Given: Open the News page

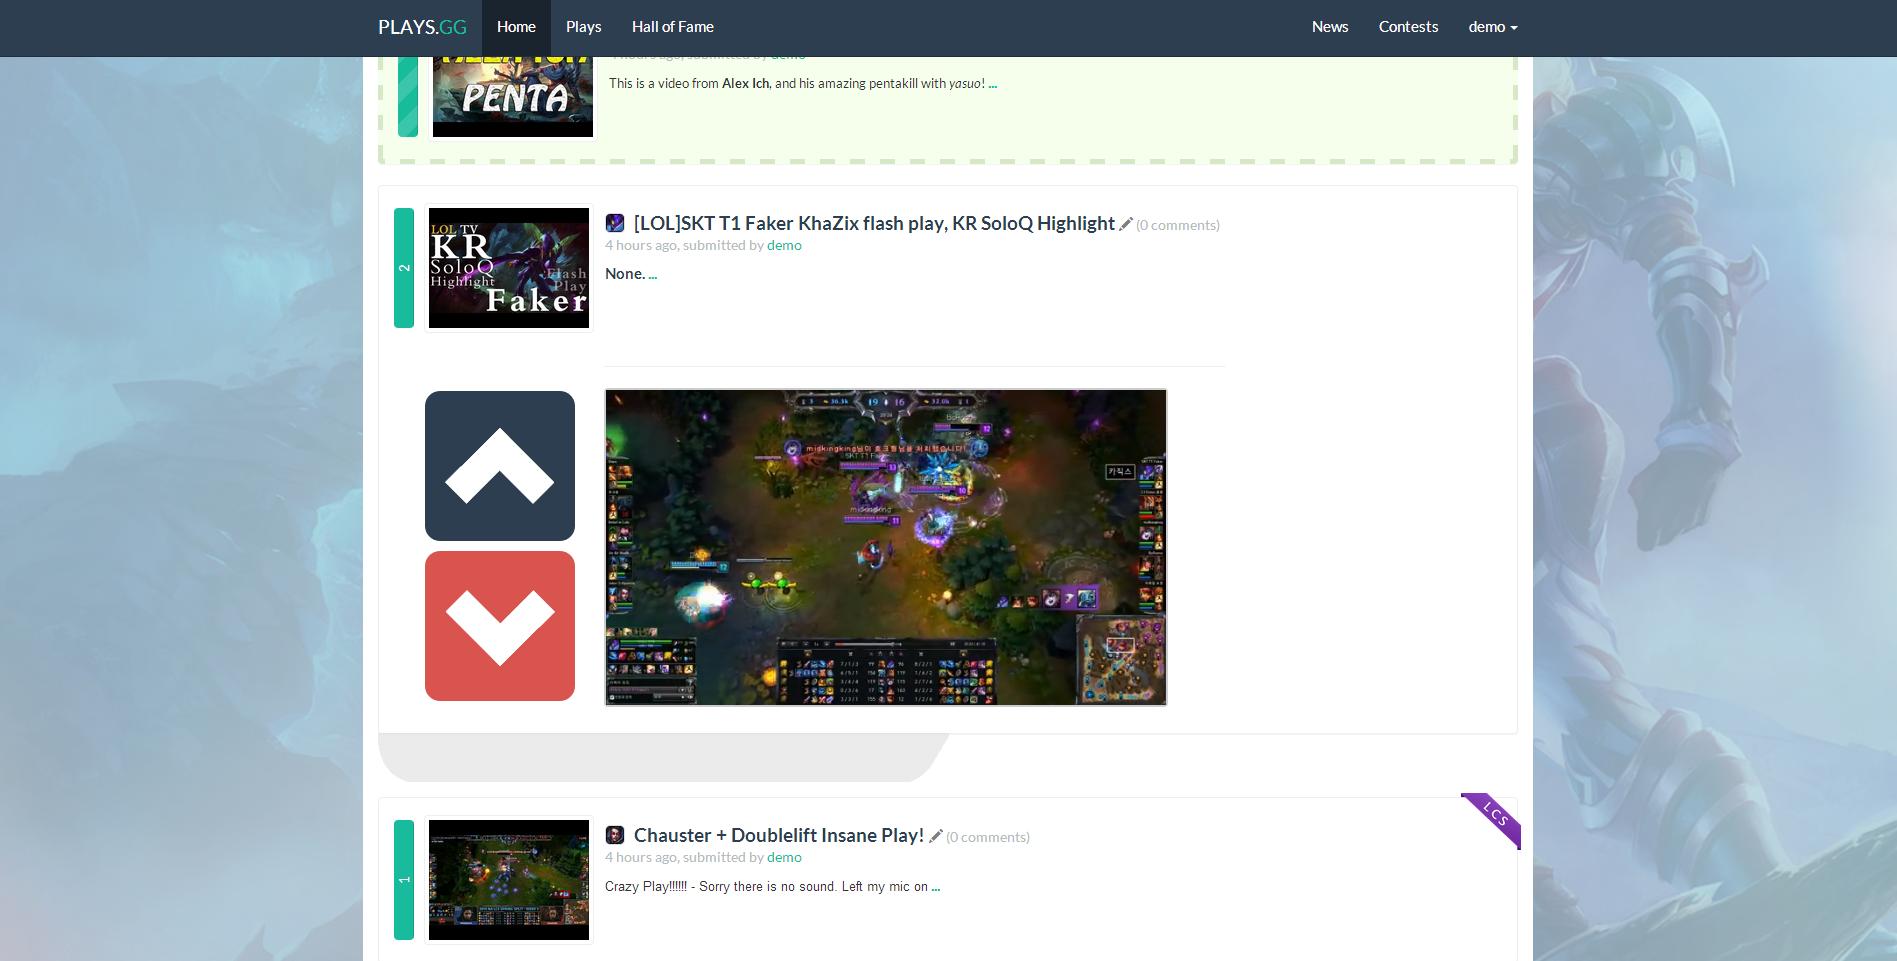Looking at the screenshot, I should tap(1330, 27).
